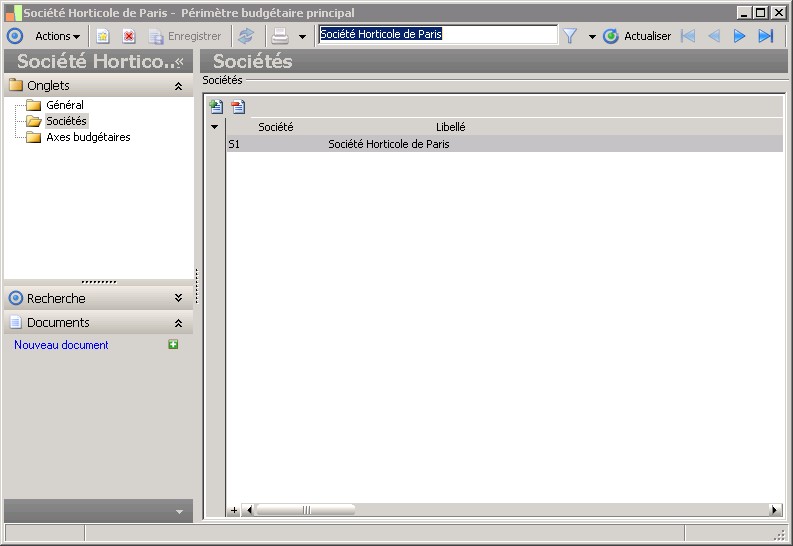This screenshot has width=793, height=546.
Task: Open the grid column selector triangle
Action: (214, 127)
